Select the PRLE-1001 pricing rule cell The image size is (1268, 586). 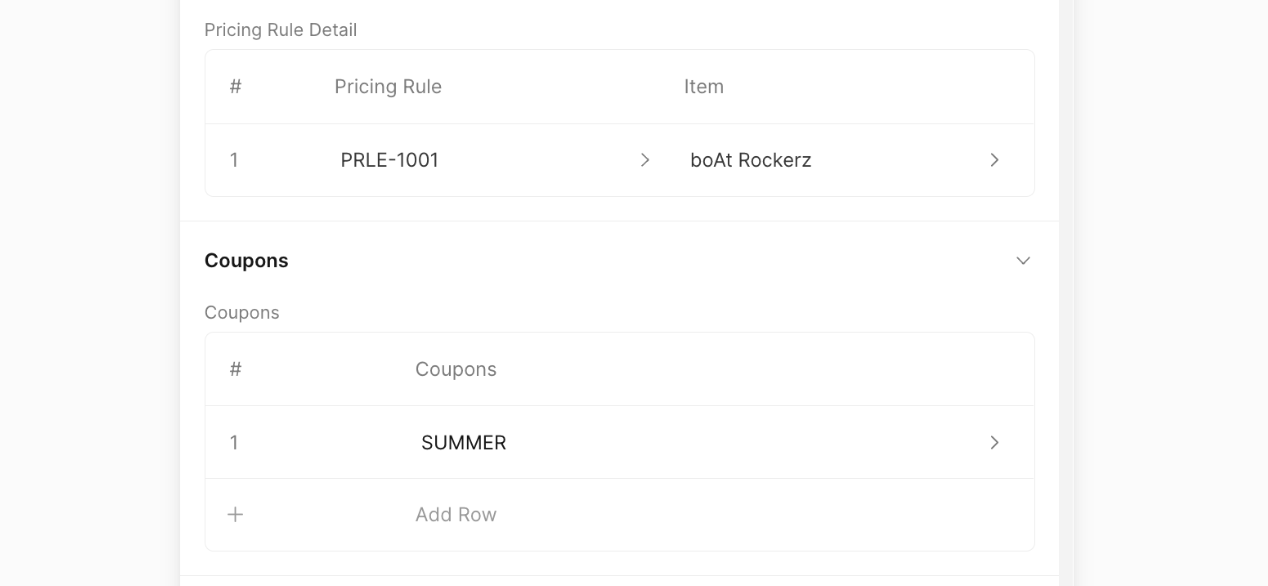[390, 160]
